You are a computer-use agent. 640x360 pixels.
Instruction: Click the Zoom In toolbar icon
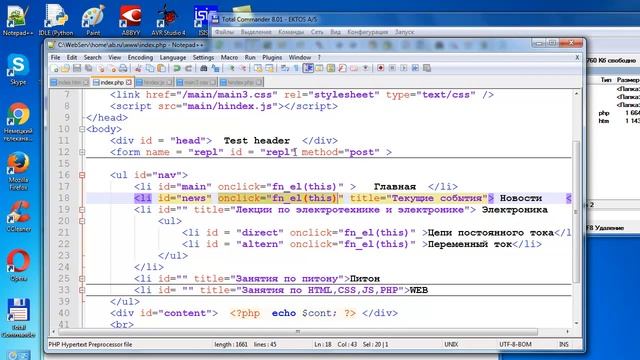231,69
